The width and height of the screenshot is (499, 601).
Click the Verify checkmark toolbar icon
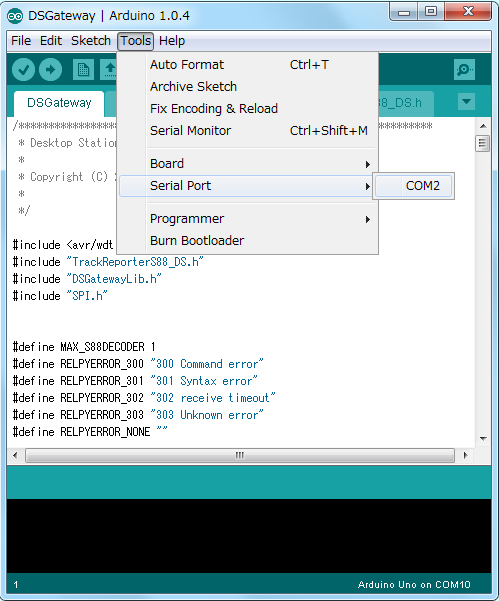tap(23, 69)
